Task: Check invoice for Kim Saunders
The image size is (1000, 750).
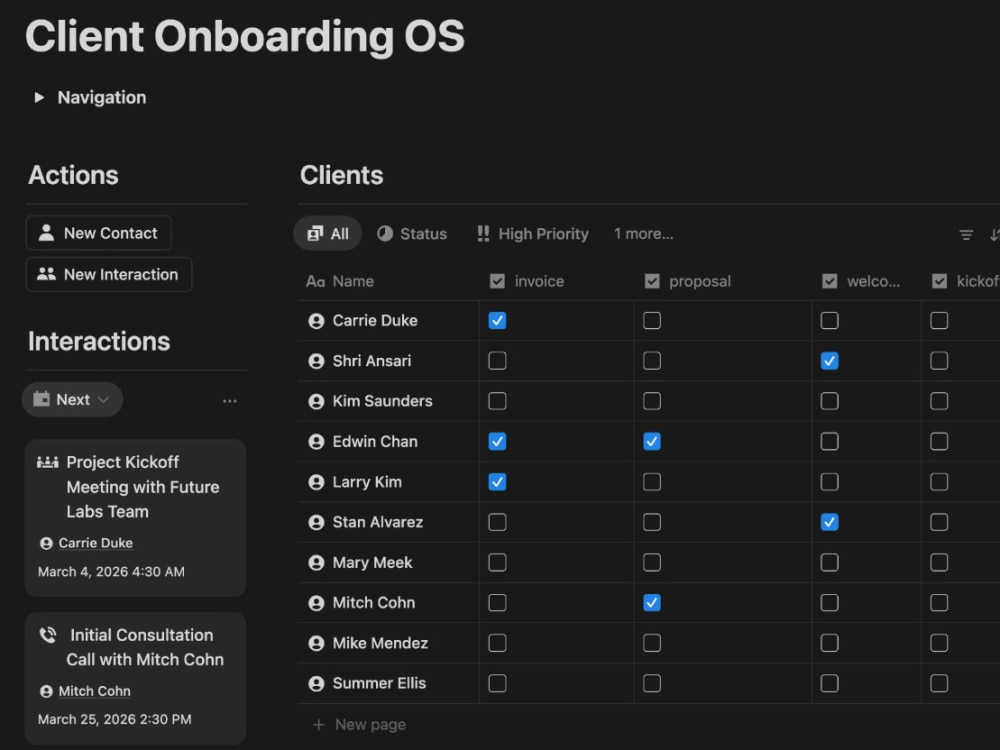Action: [x=497, y=401]
